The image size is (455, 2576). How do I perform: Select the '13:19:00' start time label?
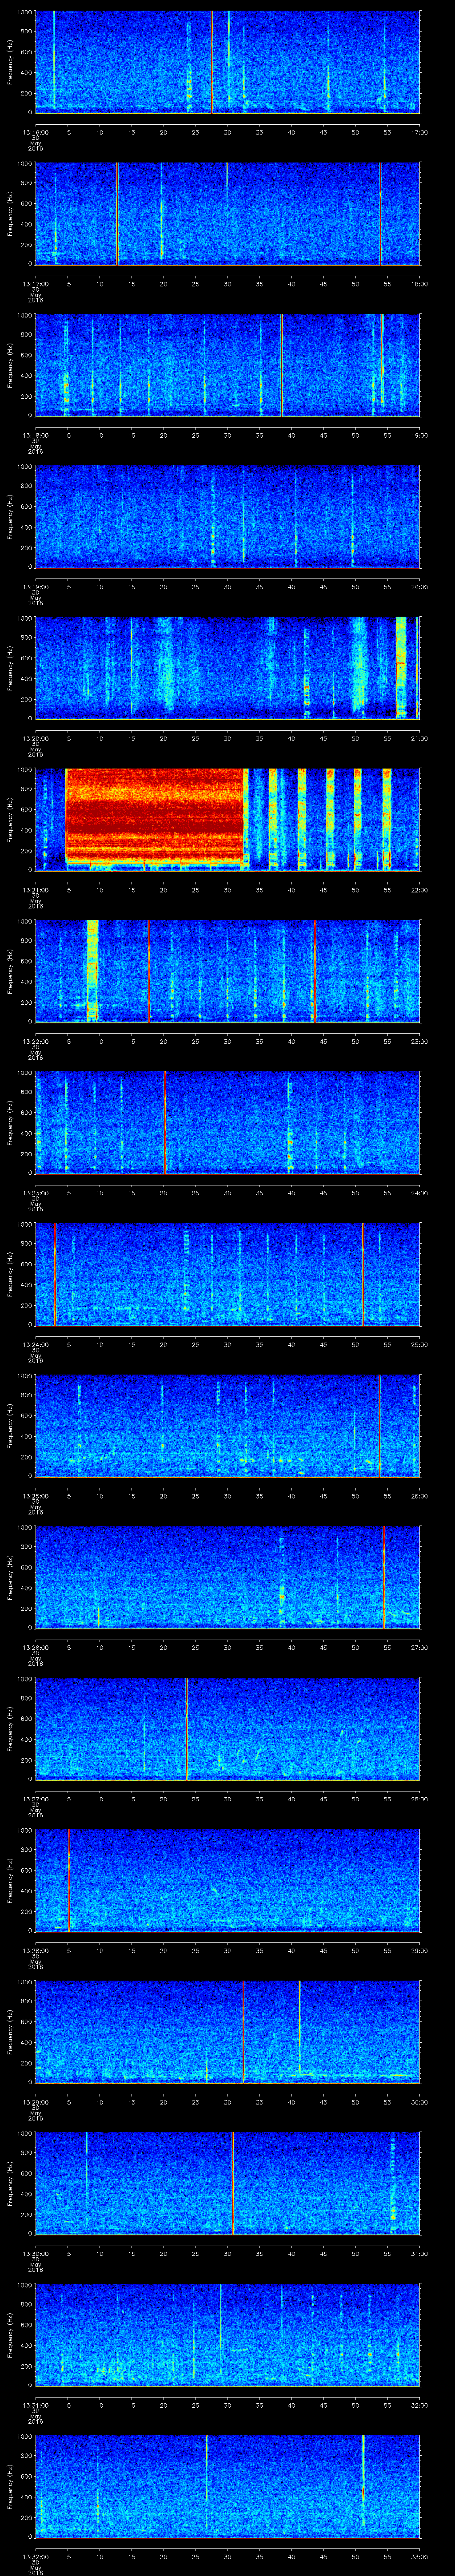35,586
